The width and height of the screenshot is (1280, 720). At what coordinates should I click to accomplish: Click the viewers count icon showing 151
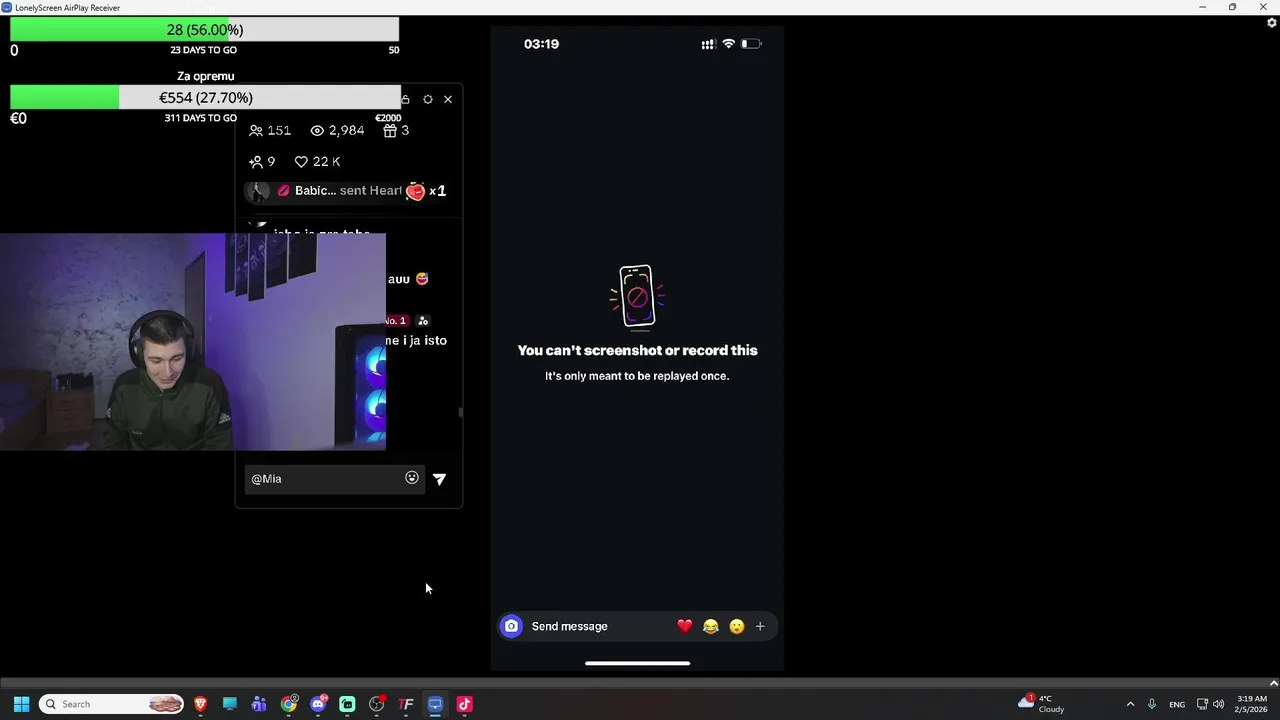256,130
